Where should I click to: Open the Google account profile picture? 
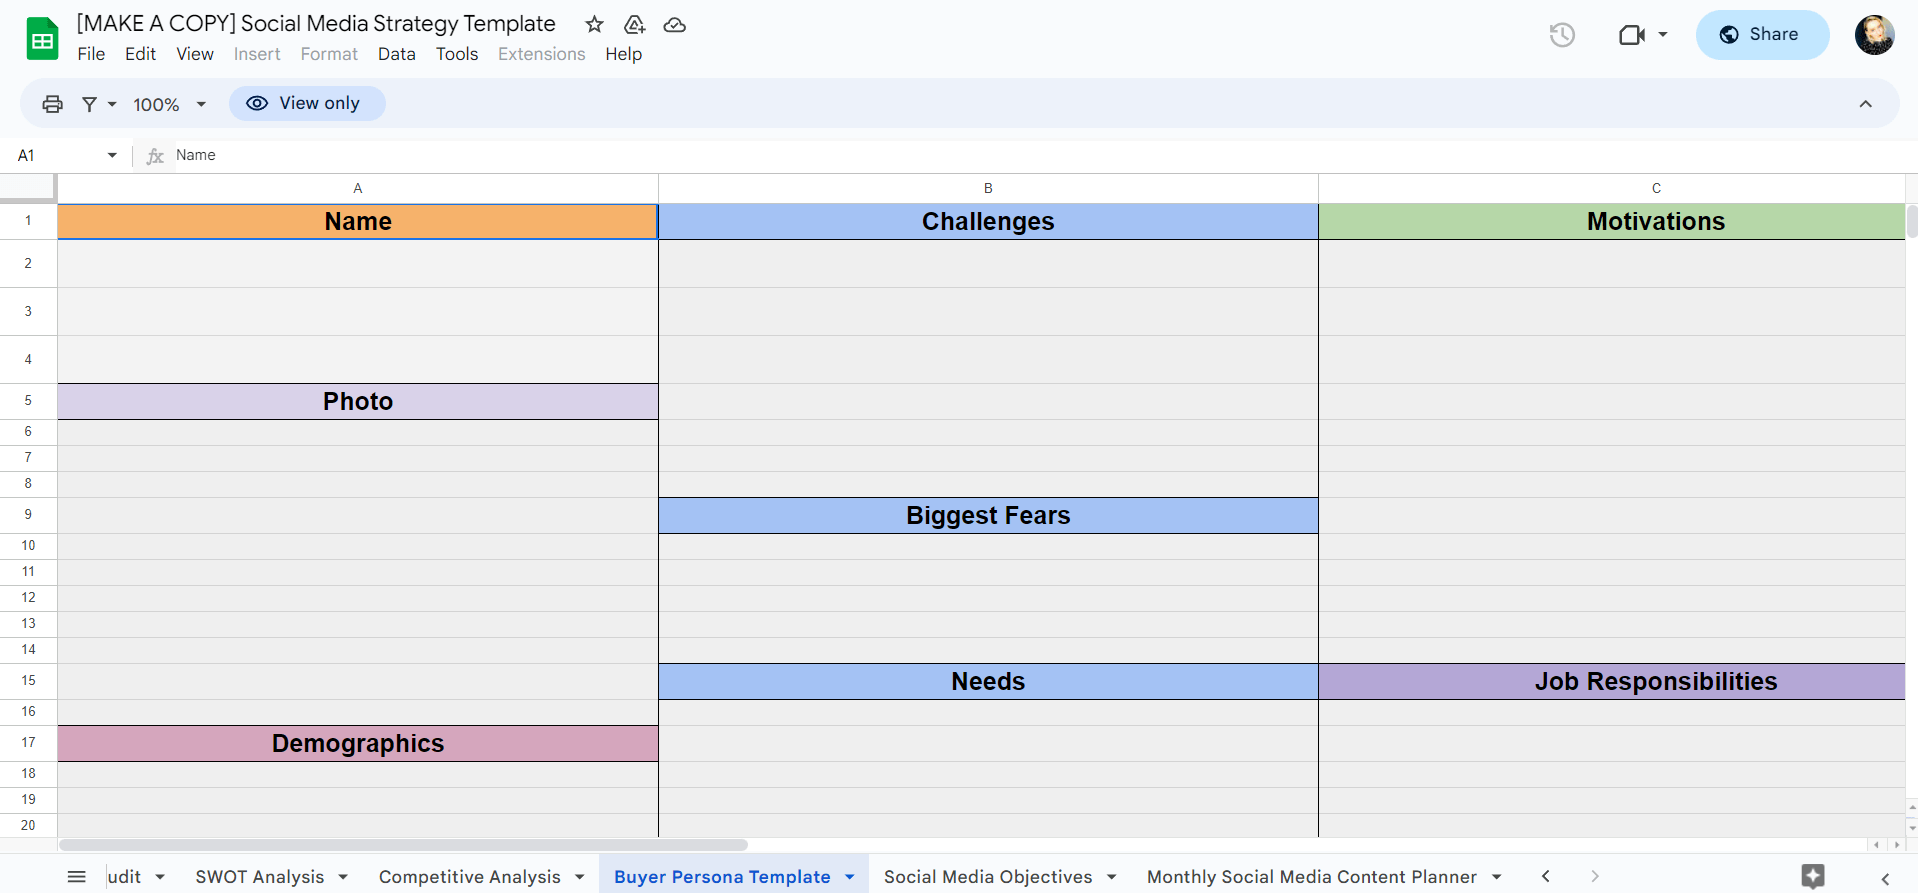tap(1874, 35)
